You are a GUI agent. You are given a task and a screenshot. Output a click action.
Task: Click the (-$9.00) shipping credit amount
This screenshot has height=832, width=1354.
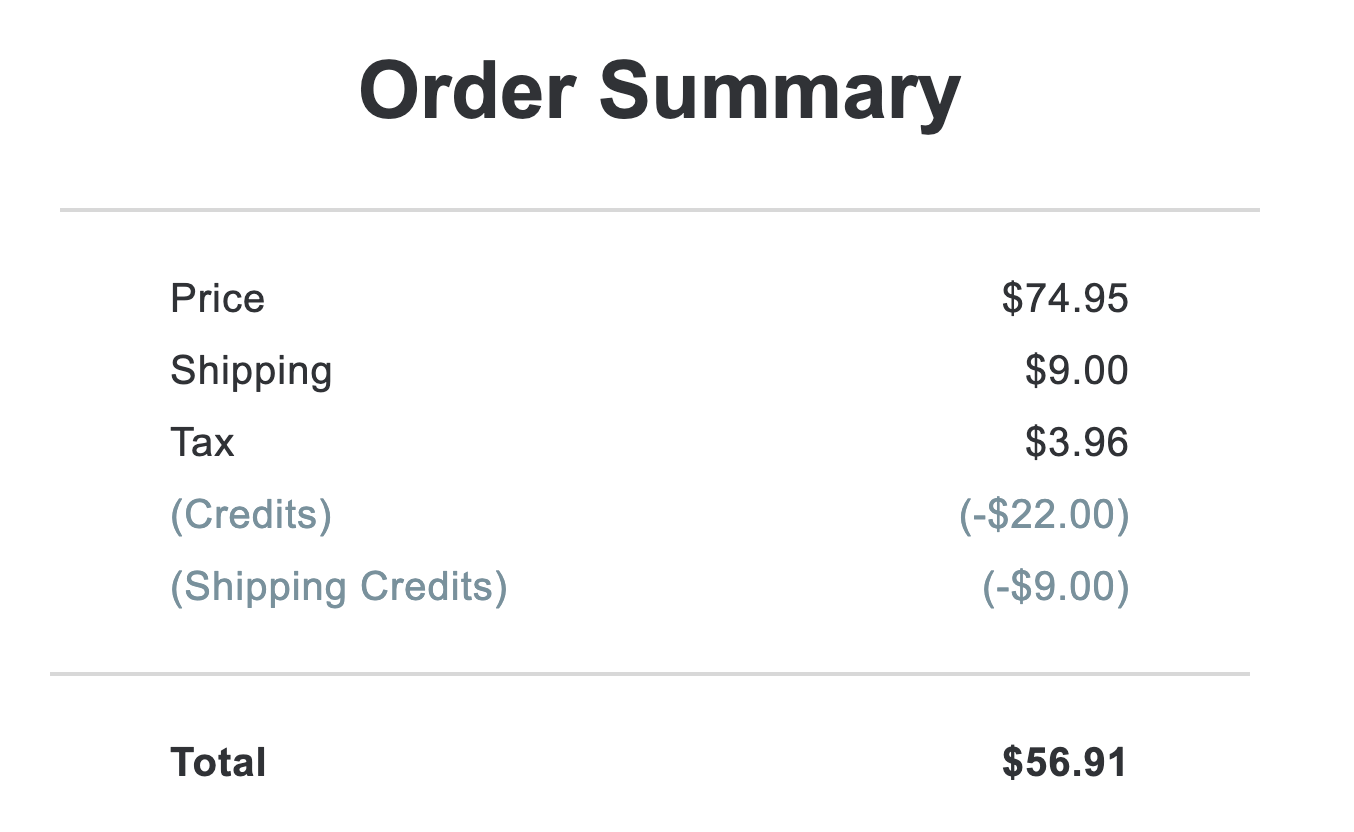pos(1057,587)
